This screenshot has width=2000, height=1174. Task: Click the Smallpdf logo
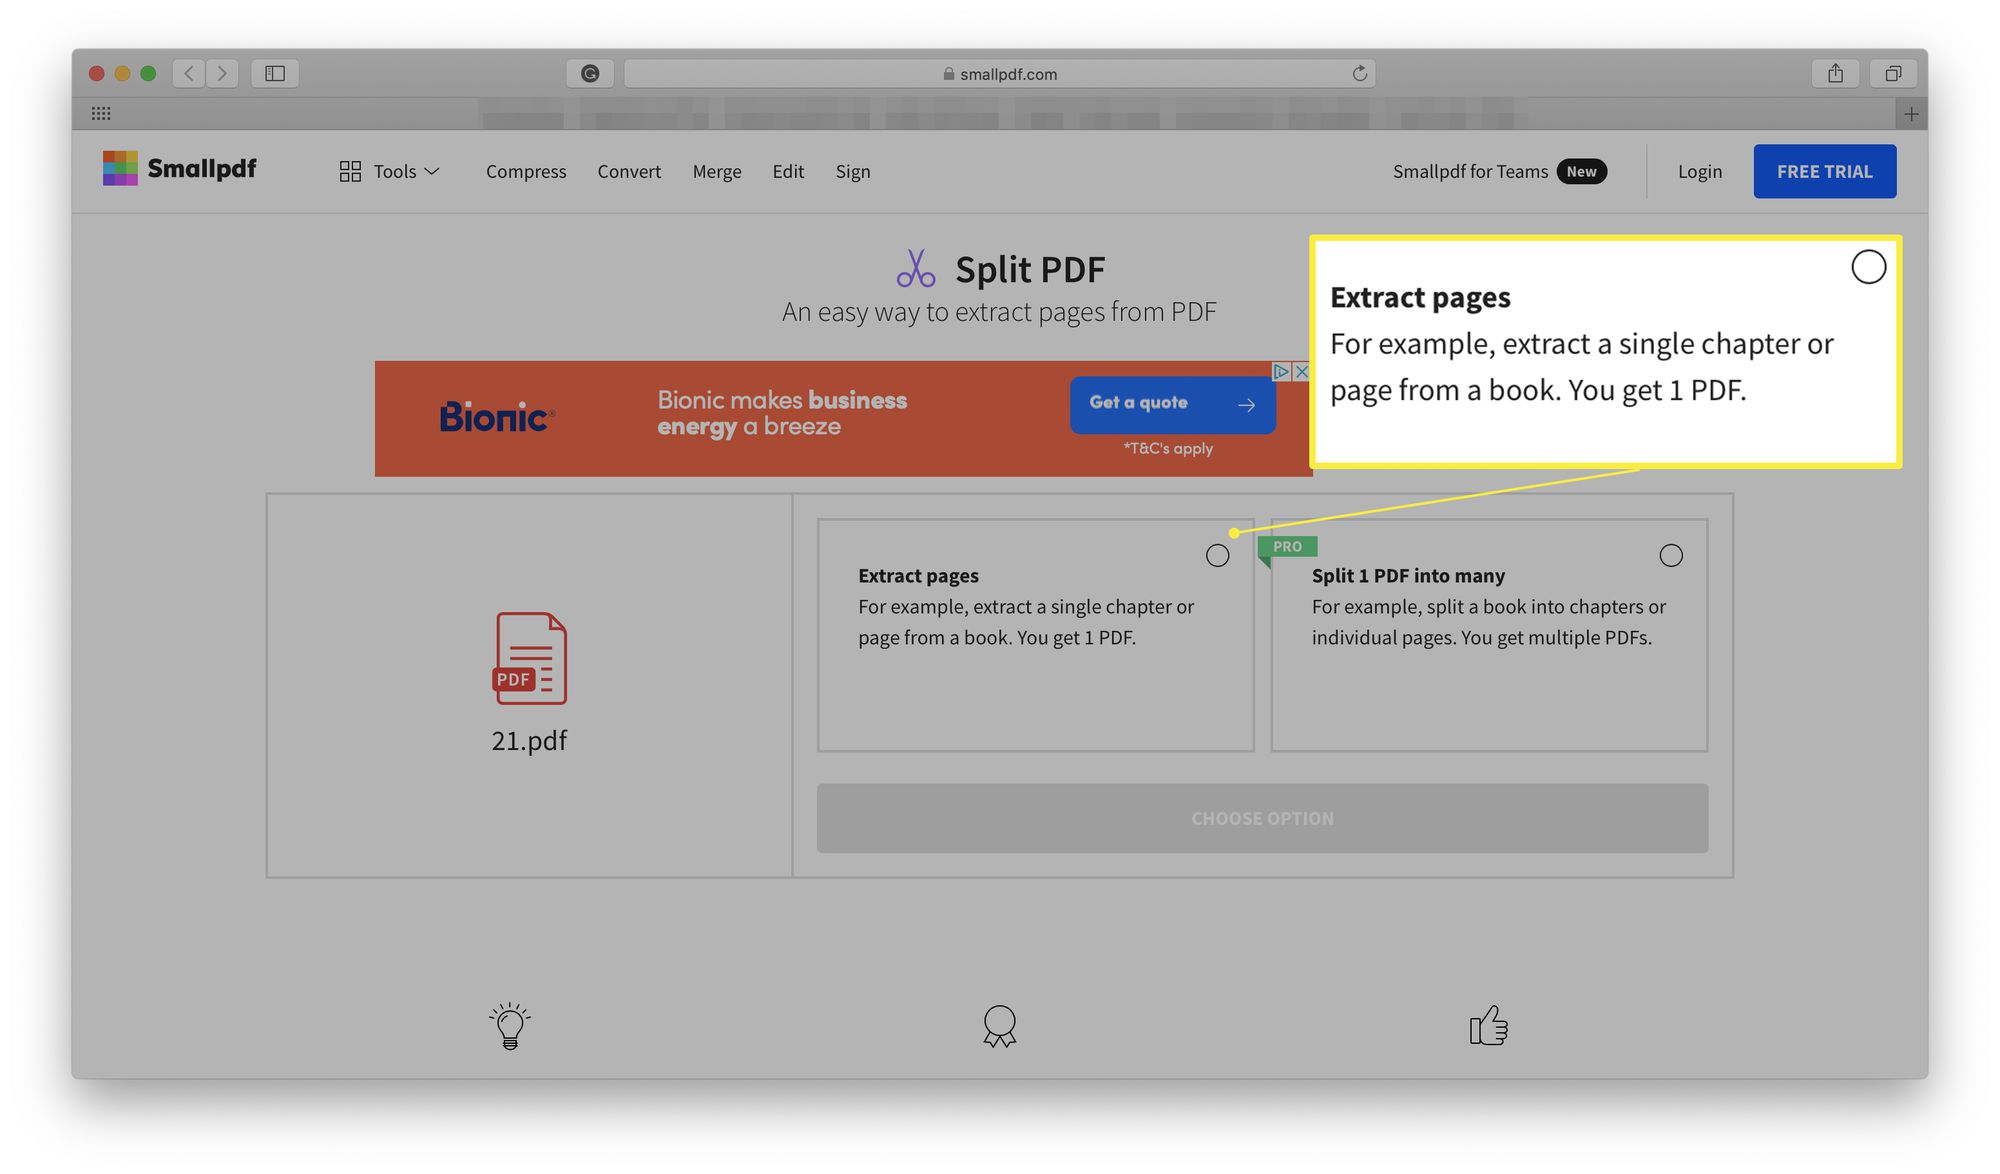click(180, 168)
